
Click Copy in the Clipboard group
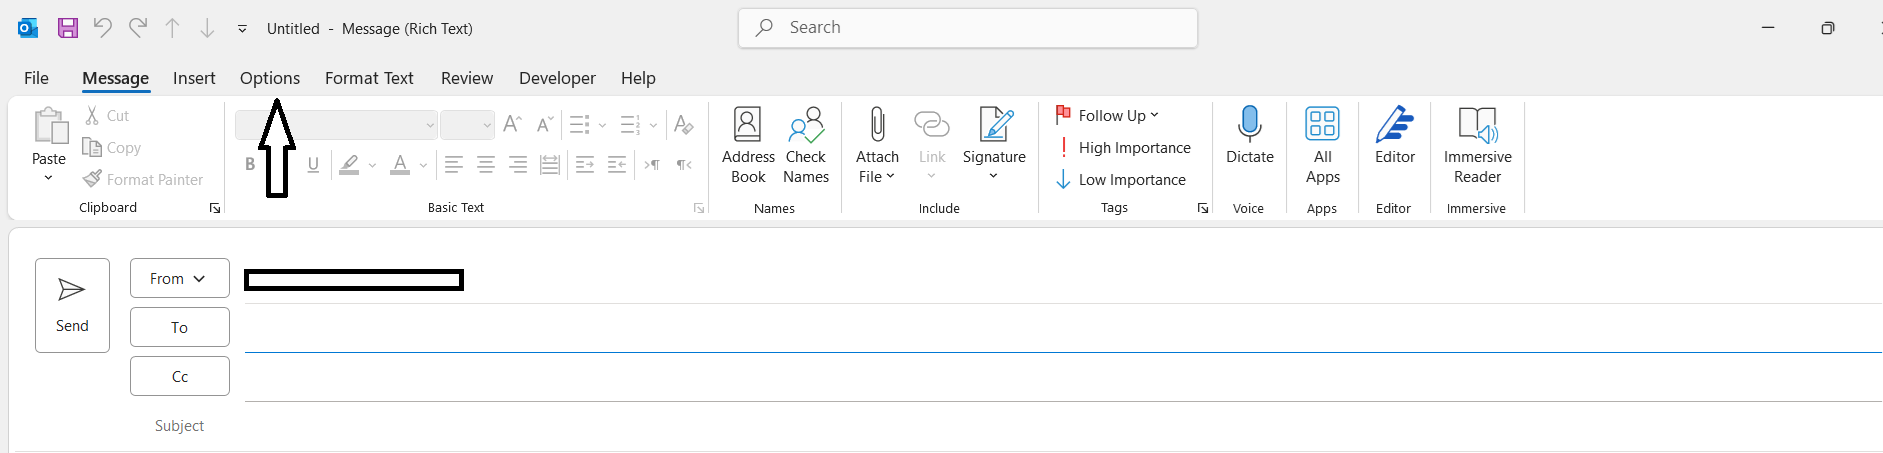(112, 148)
